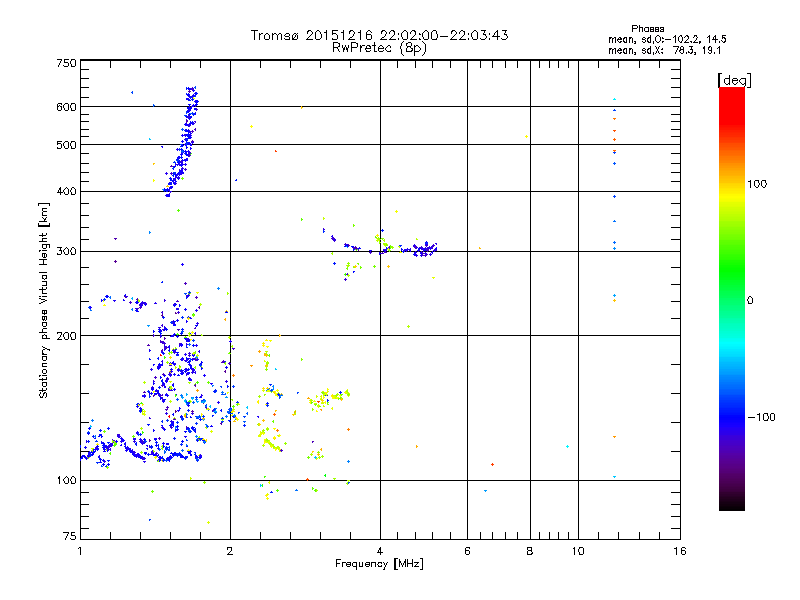
Task: Click the y-axis label '300'
Action: pyautogui.click(x=66, y=252)
